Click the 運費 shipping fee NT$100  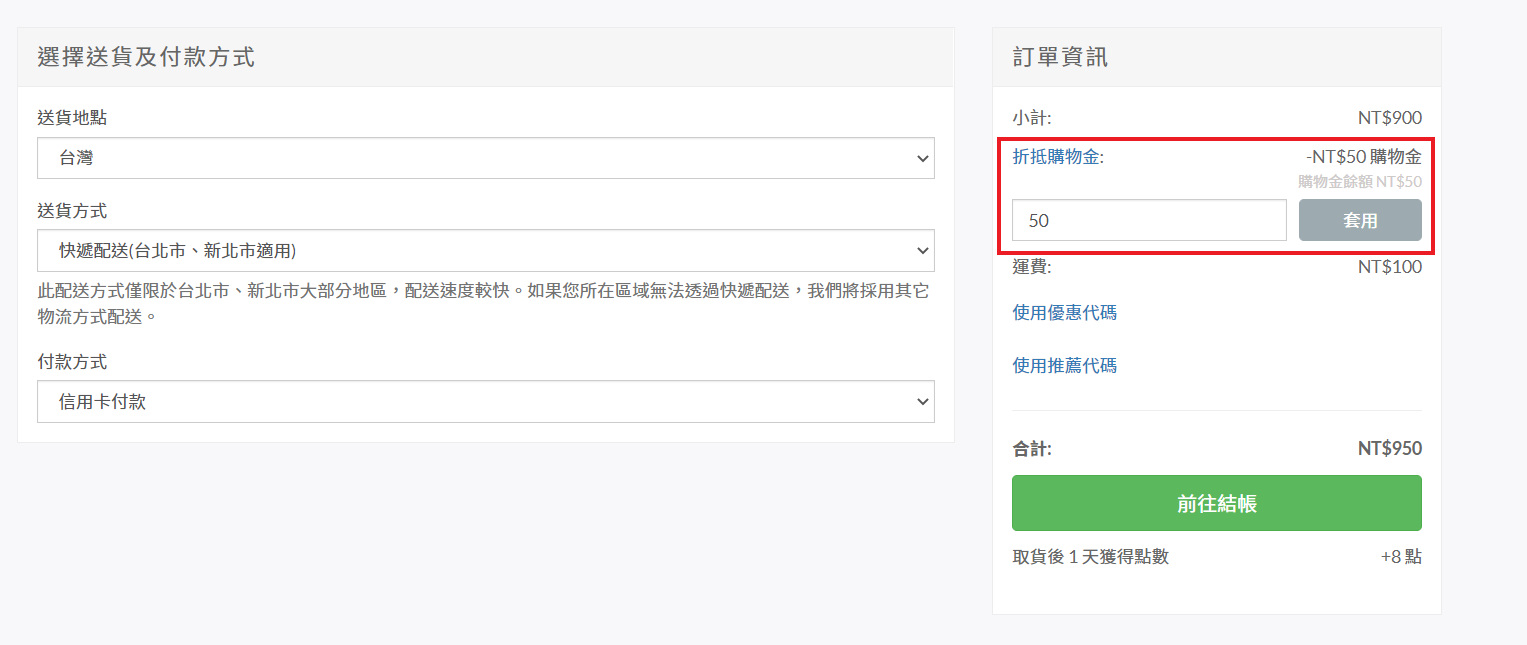[x=1389, y=267]
